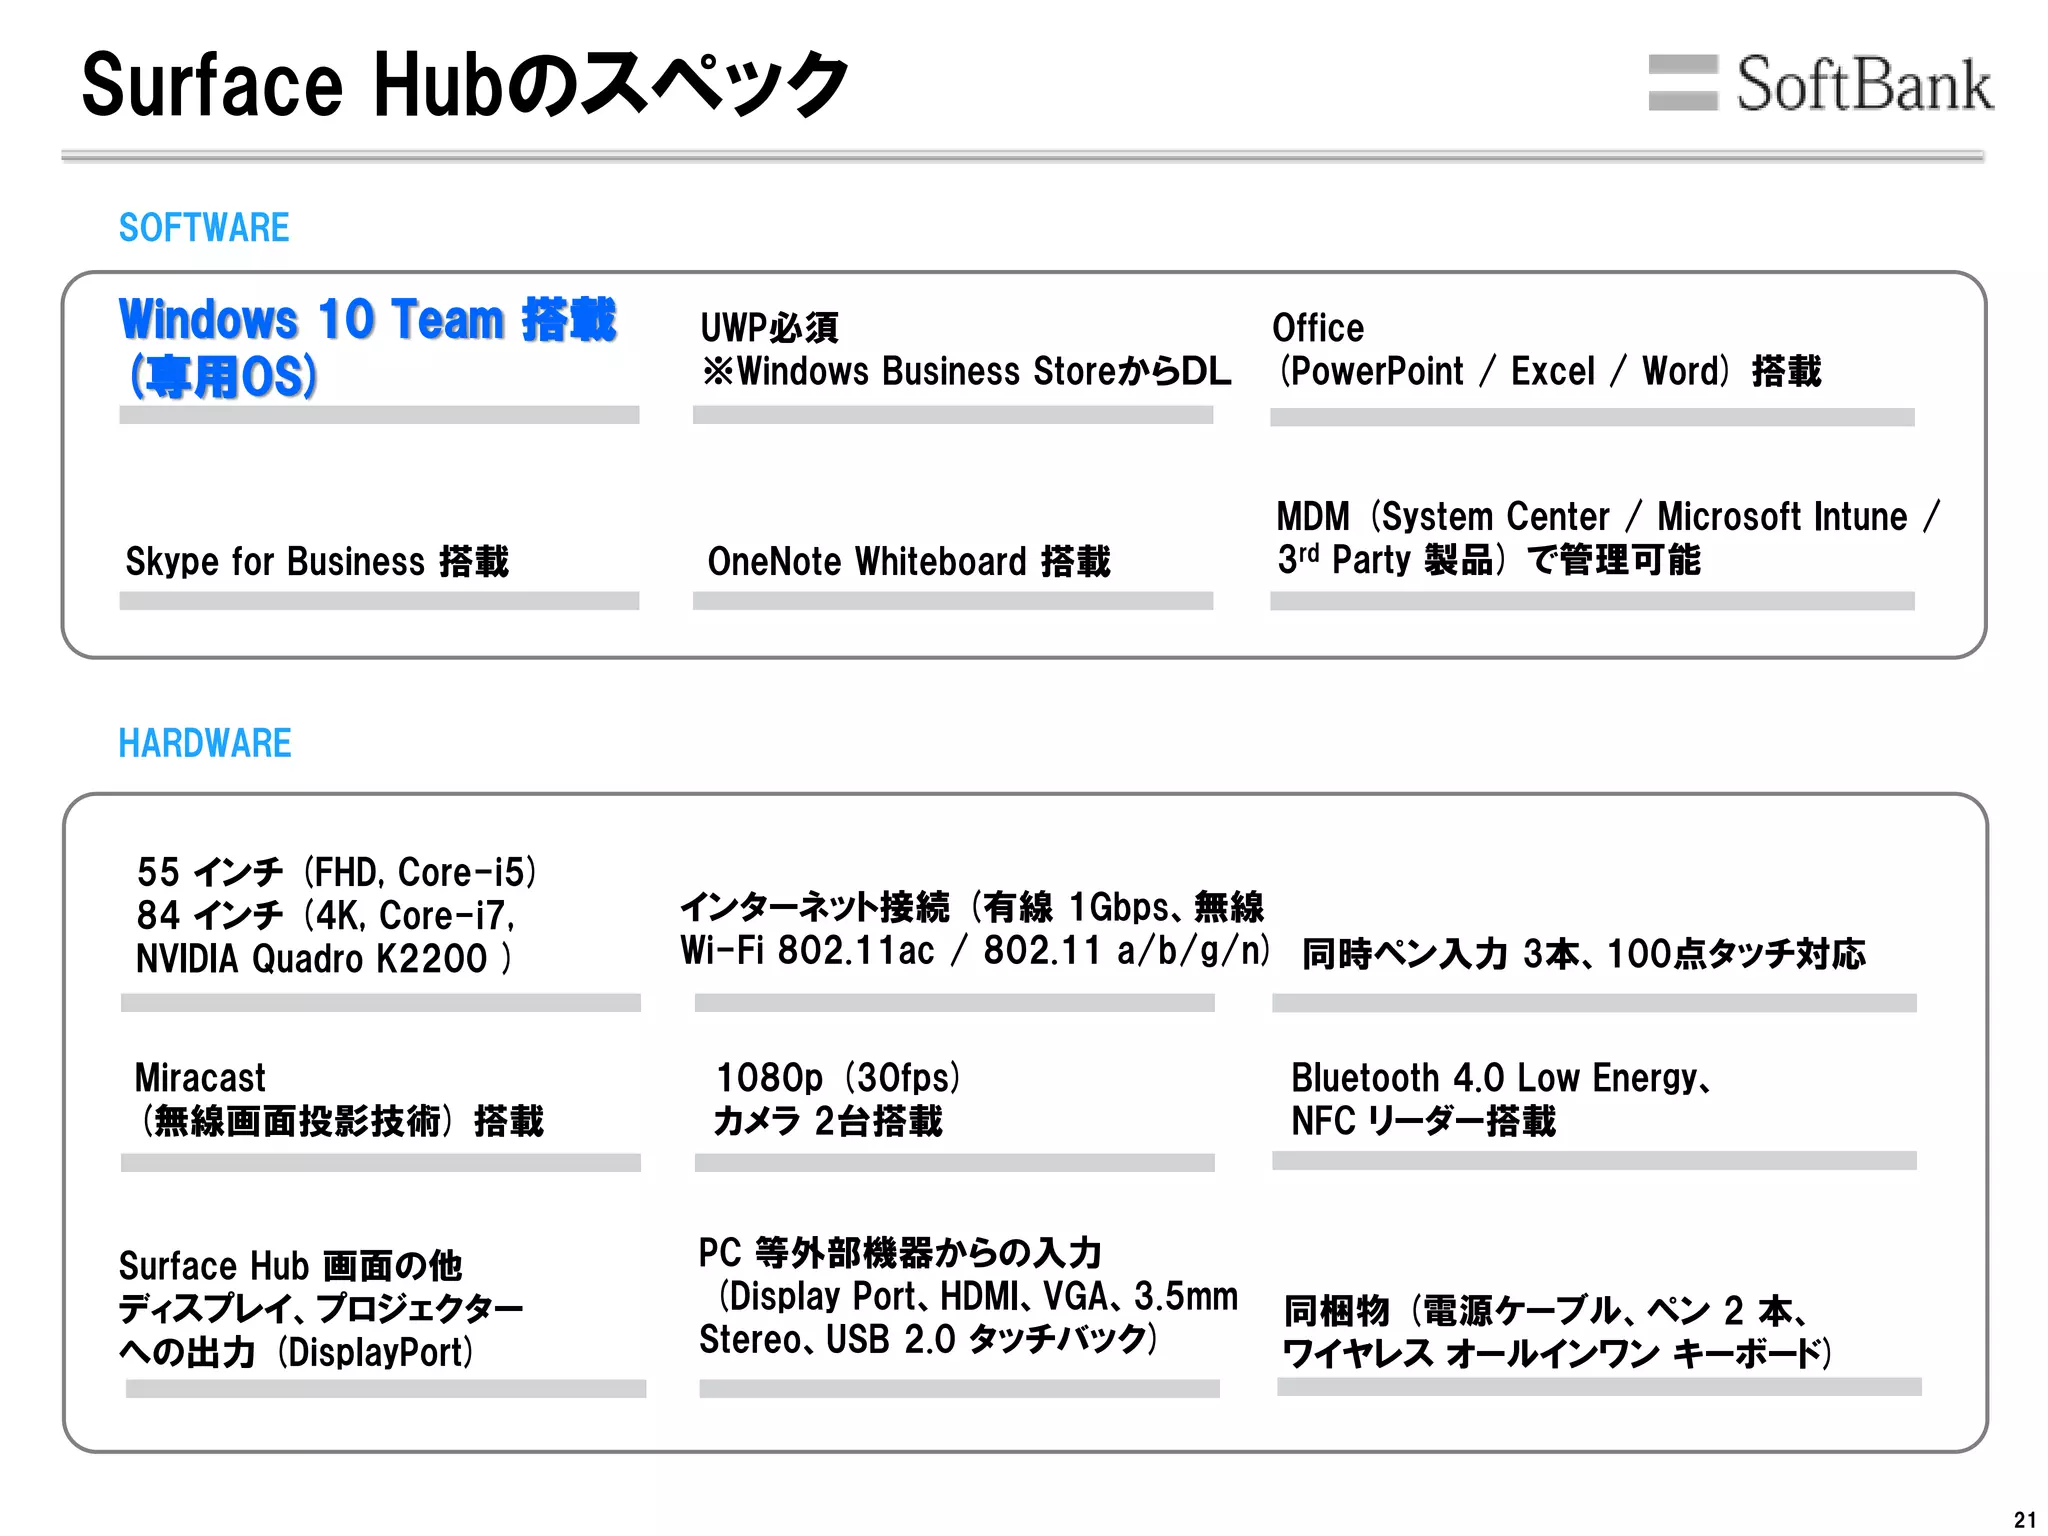Select 'Skype for Business 搭載' text
Viewport: 2048px width, 1536px height.
[x=317, y=561]
